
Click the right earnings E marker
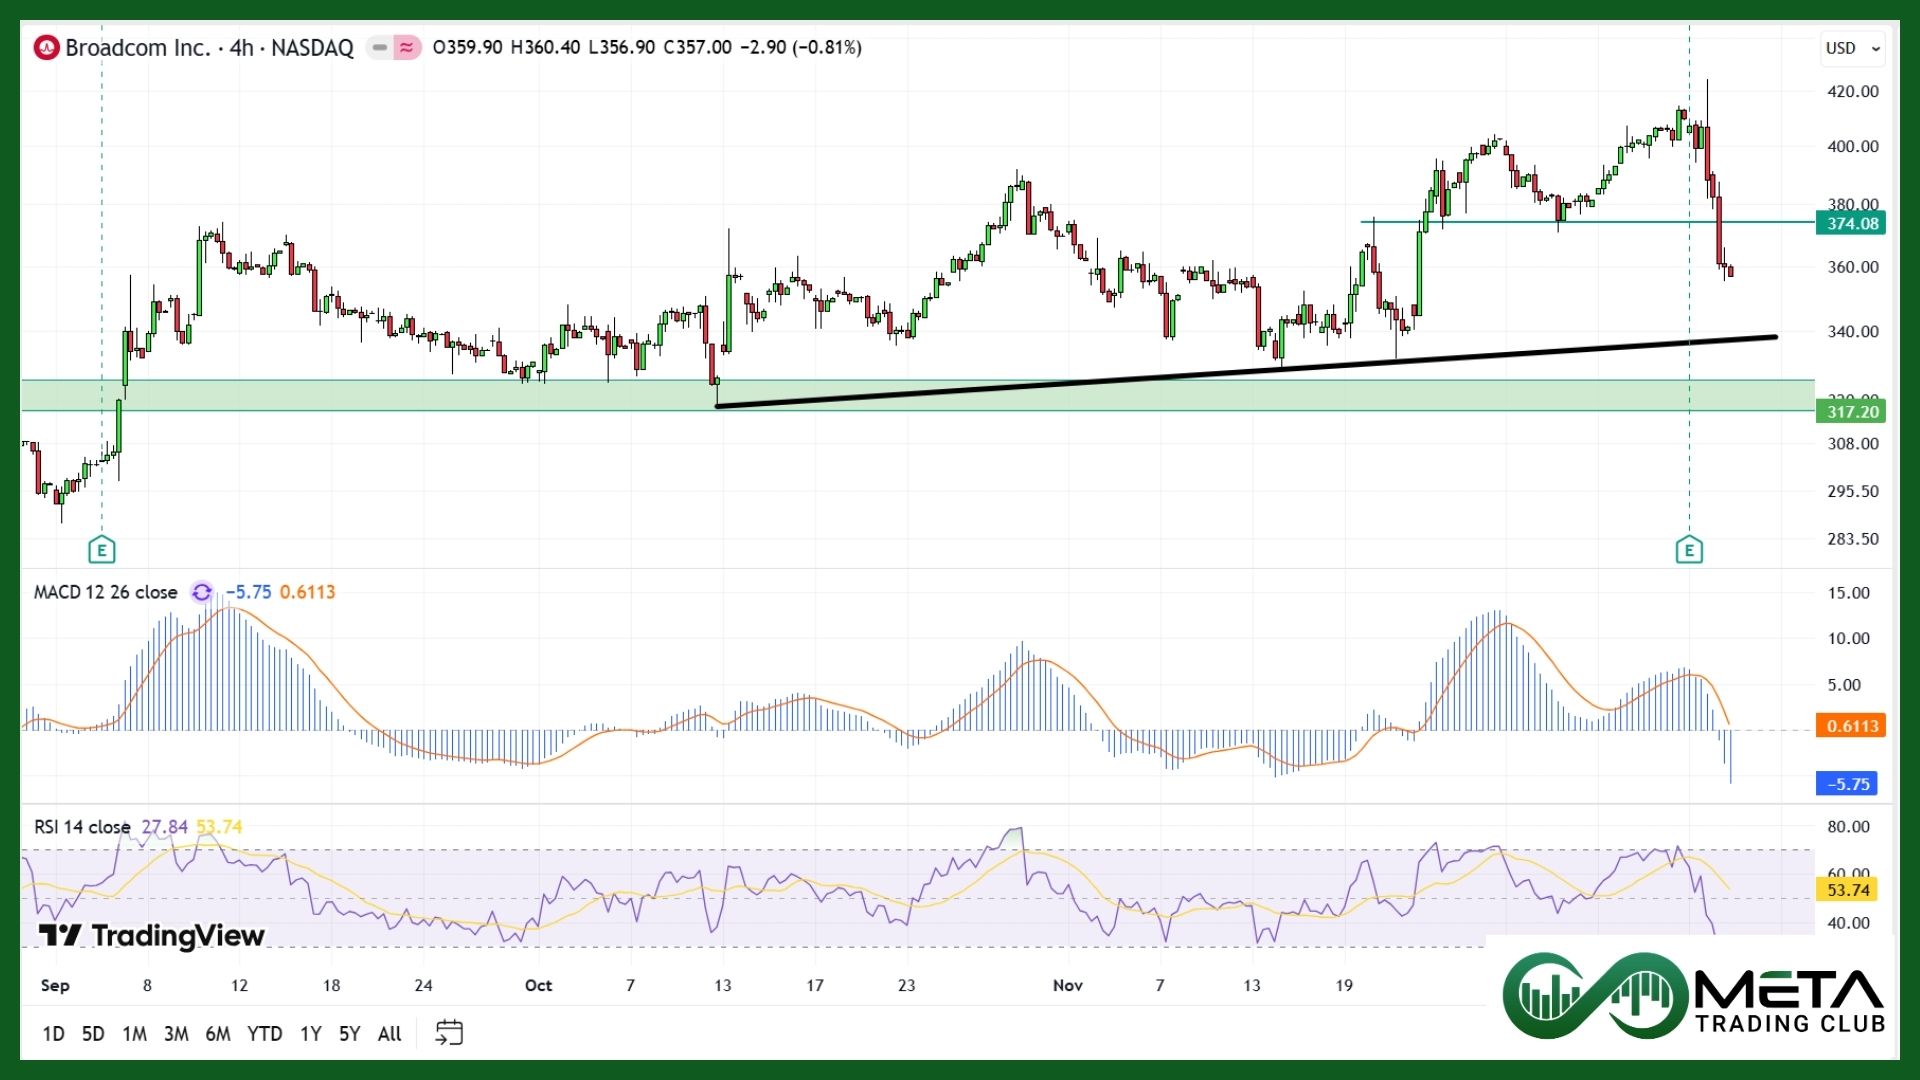[1688, 549]
